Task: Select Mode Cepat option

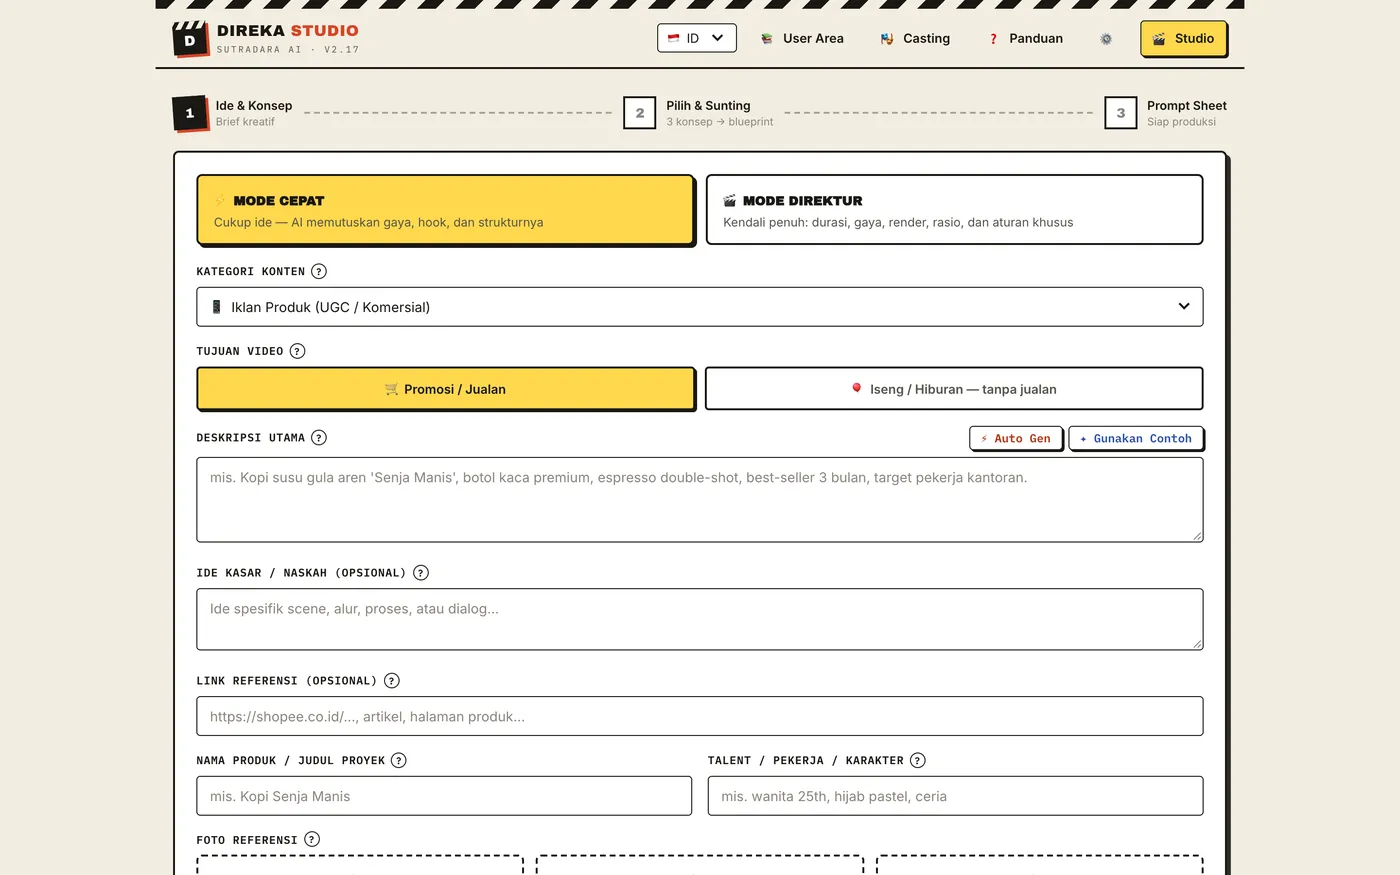Action: pyautogui.click(x=445, y=210)
